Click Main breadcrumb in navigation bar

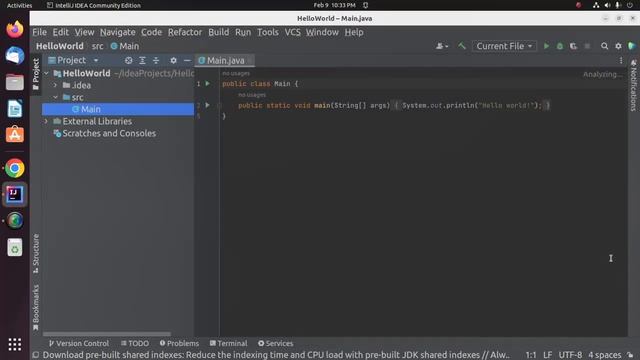coord(125,46)
